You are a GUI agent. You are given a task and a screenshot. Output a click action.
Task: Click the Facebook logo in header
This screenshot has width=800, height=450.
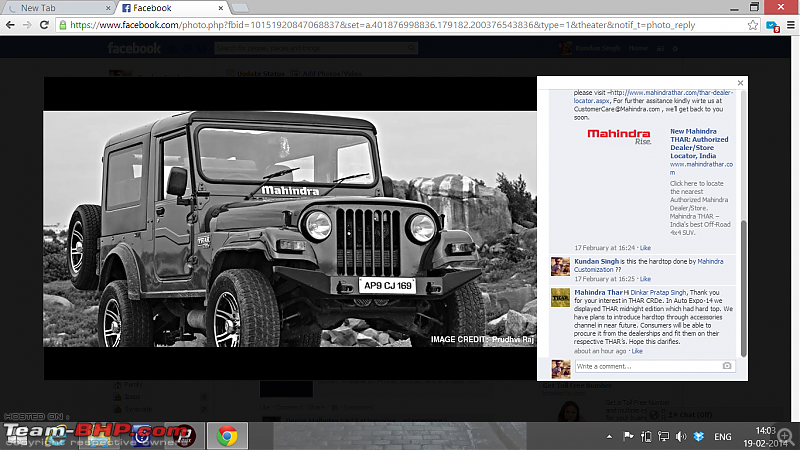click(x=134, y=48)
